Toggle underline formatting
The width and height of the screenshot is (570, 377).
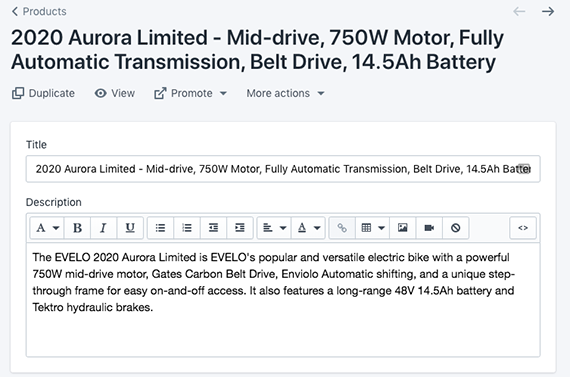point(130,228)
